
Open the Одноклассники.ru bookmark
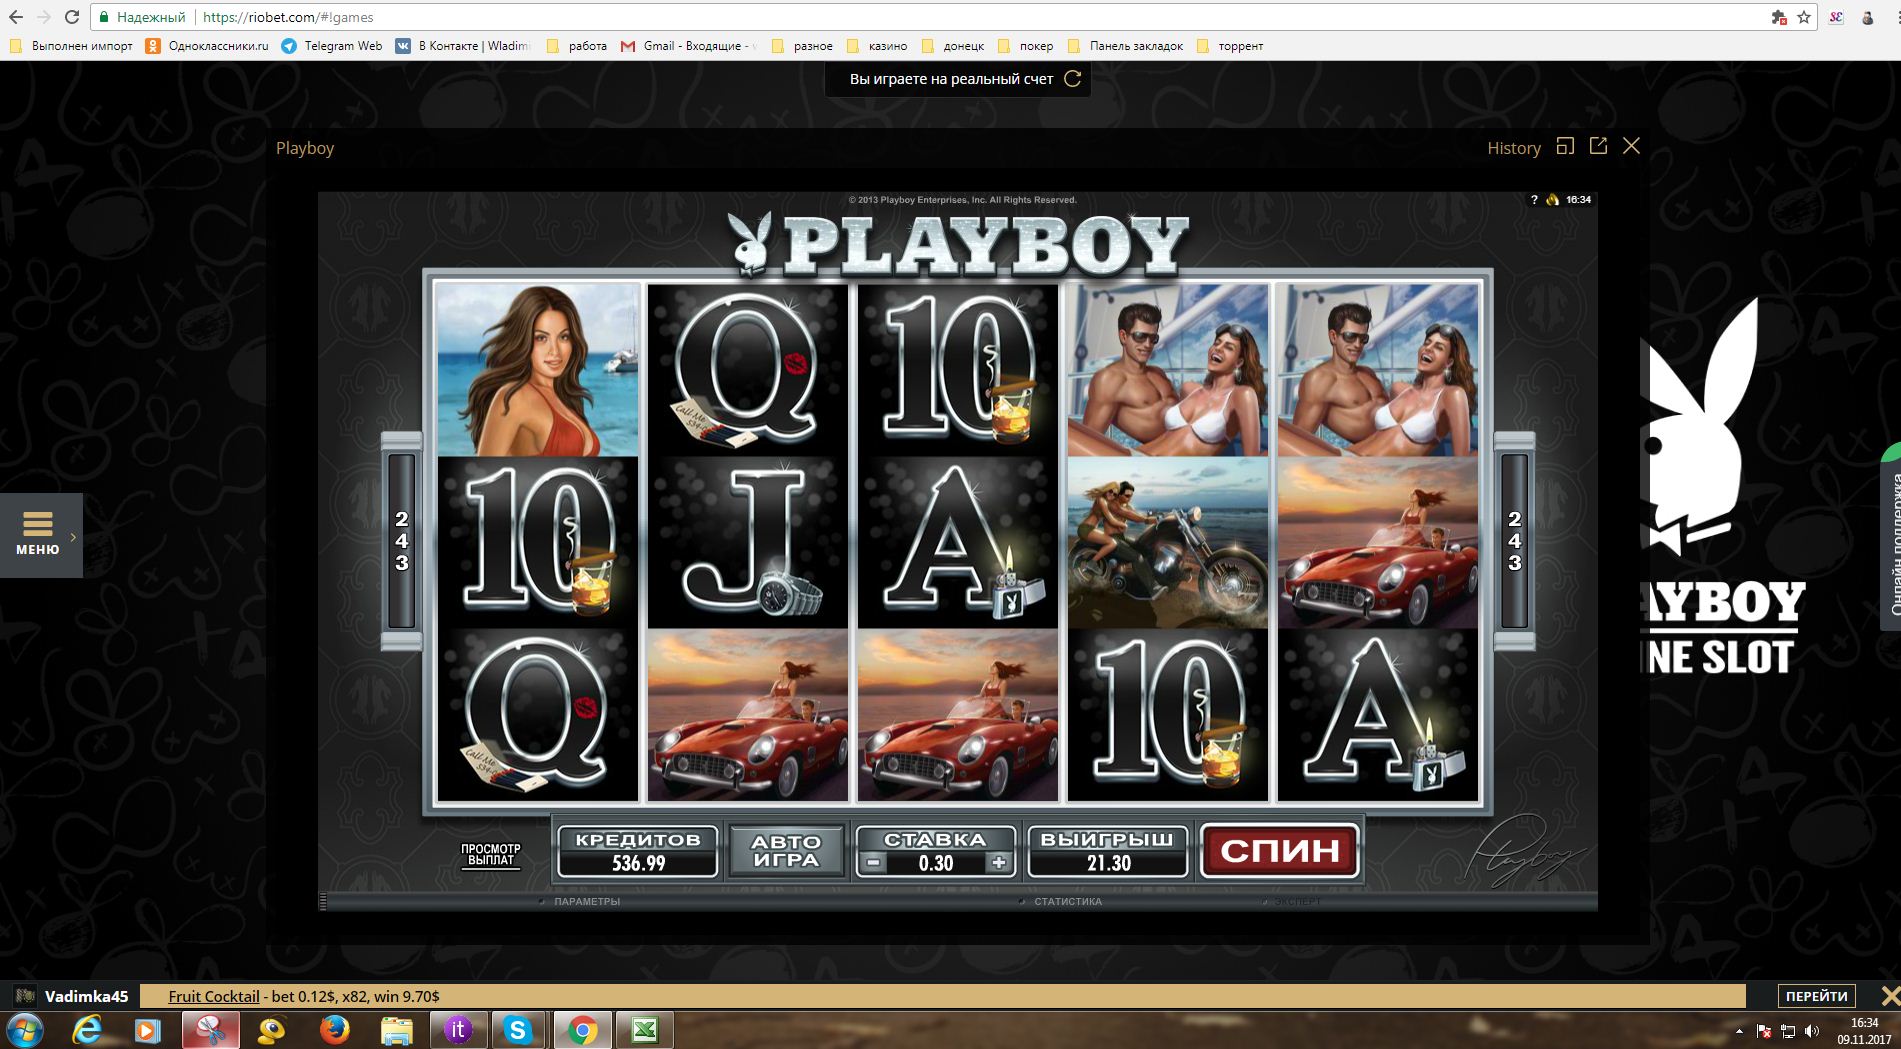(x=207, y=46)
